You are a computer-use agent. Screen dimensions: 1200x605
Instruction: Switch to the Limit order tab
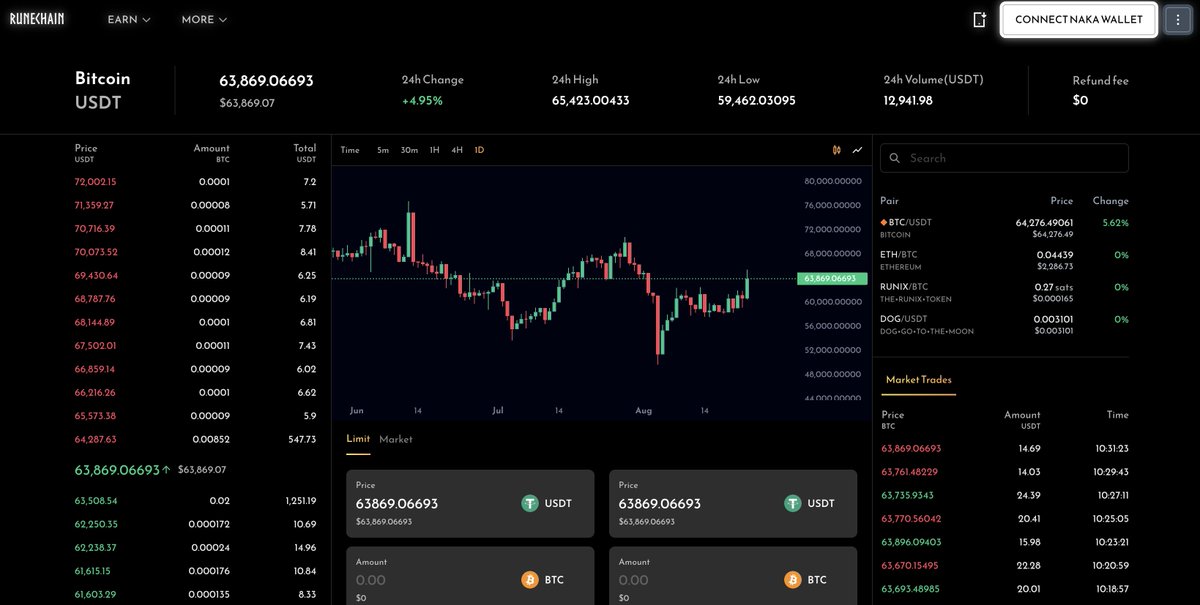pyautogui.click(x=358, y=439)
